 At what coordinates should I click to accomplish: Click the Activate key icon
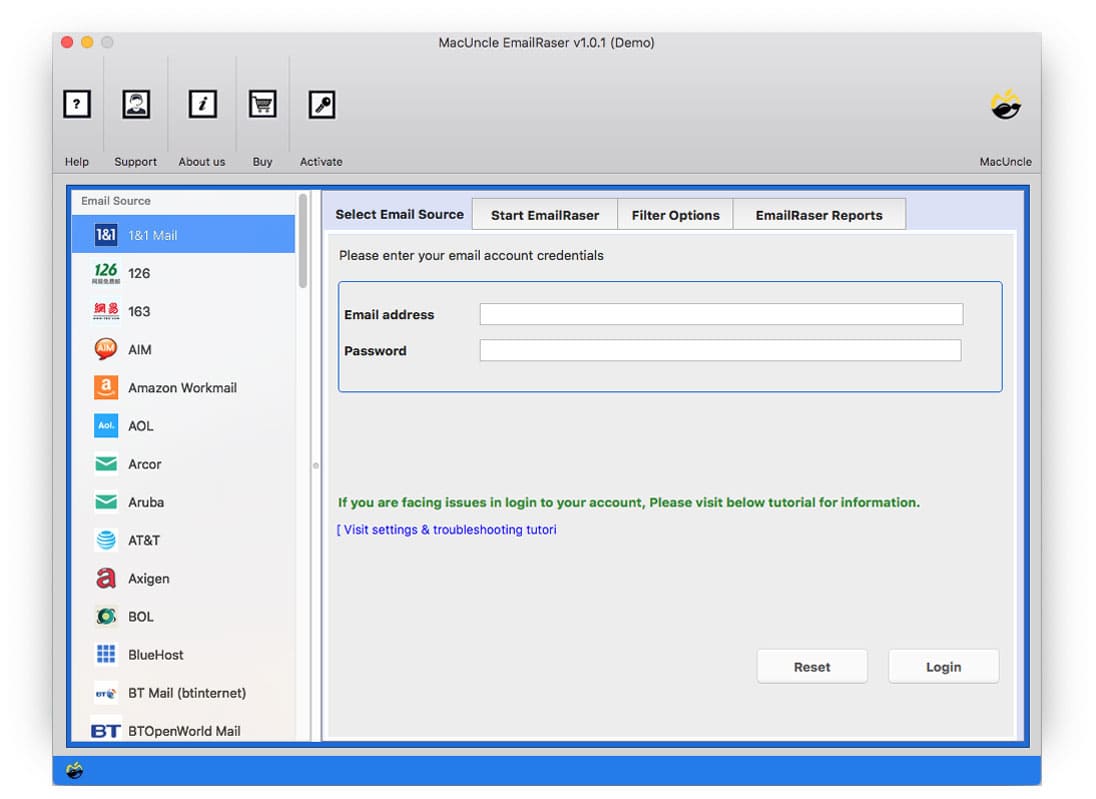(321, 104)
